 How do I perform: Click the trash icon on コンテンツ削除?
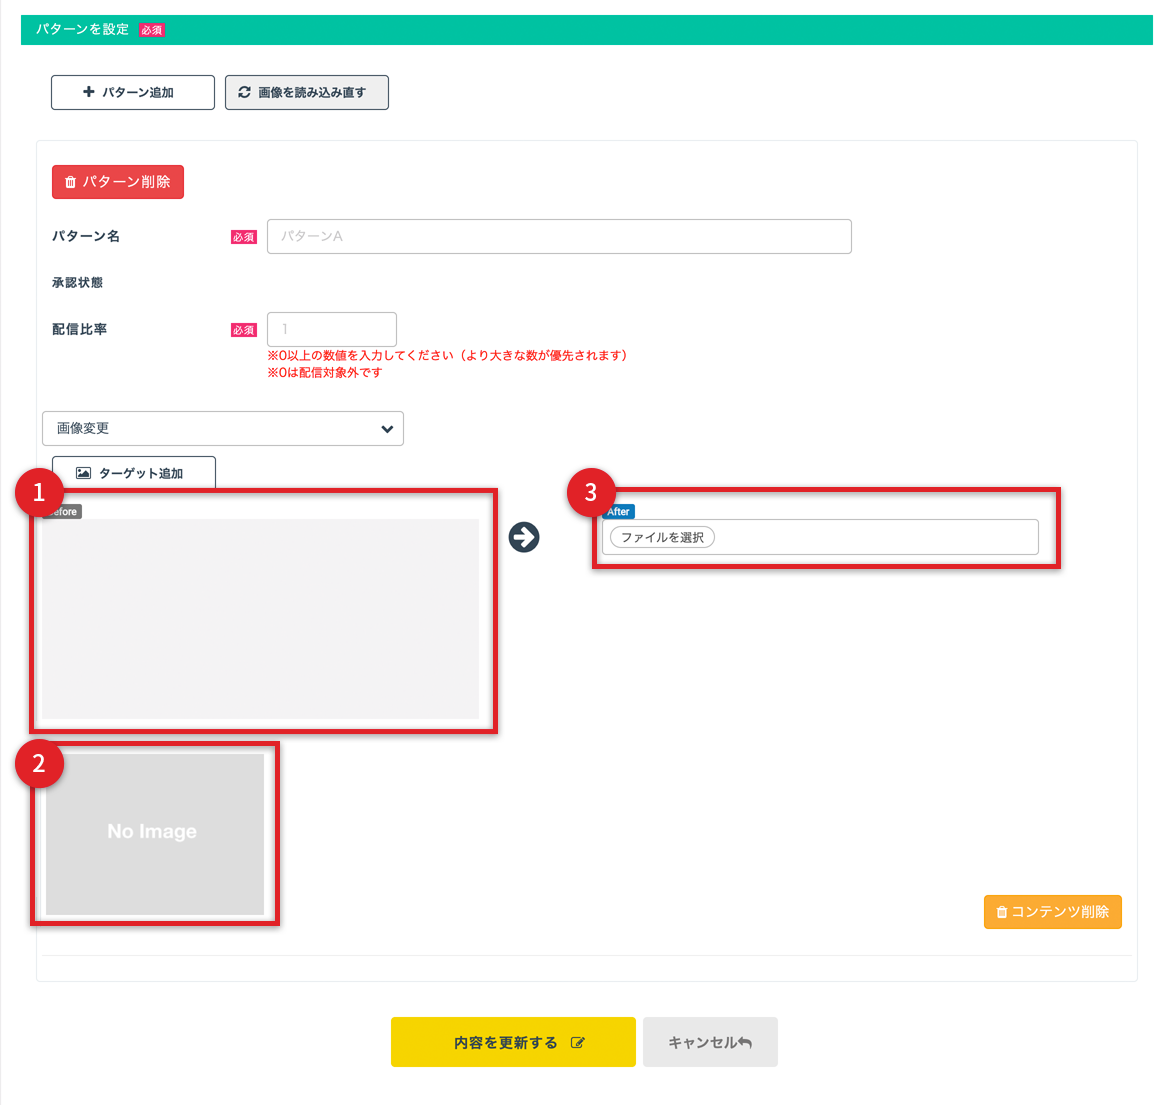1001,912
